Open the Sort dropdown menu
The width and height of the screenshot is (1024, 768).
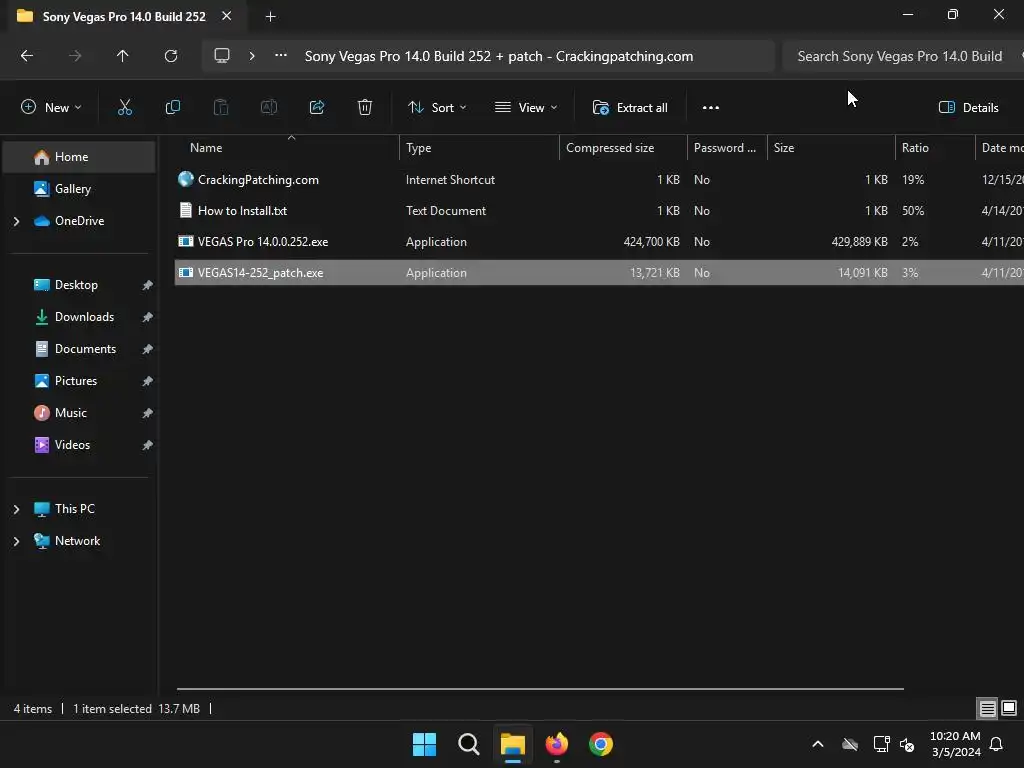point(437,108)
